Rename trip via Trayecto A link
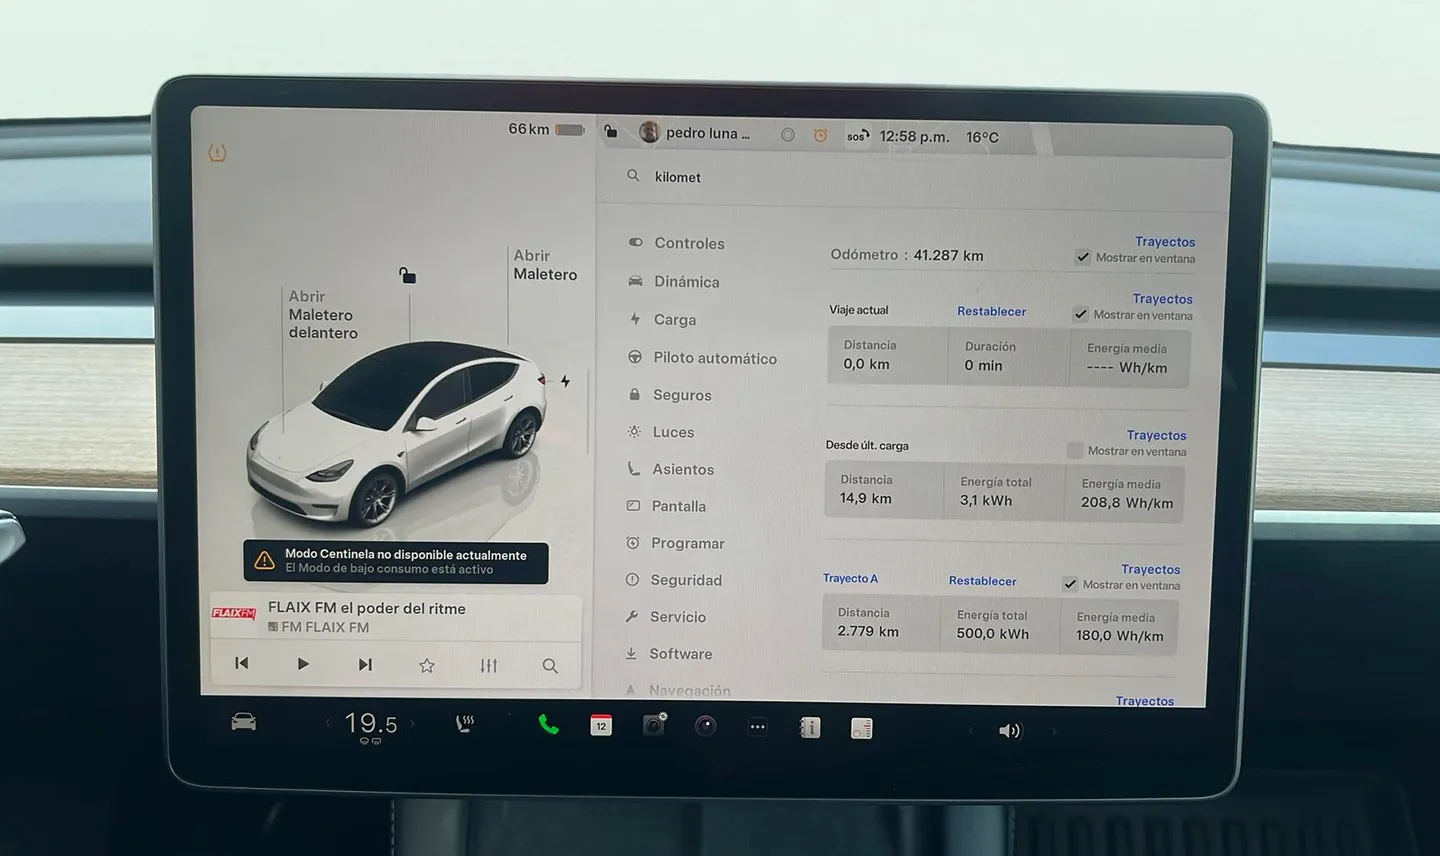1440x856 pixels. (x=850, y=579)
